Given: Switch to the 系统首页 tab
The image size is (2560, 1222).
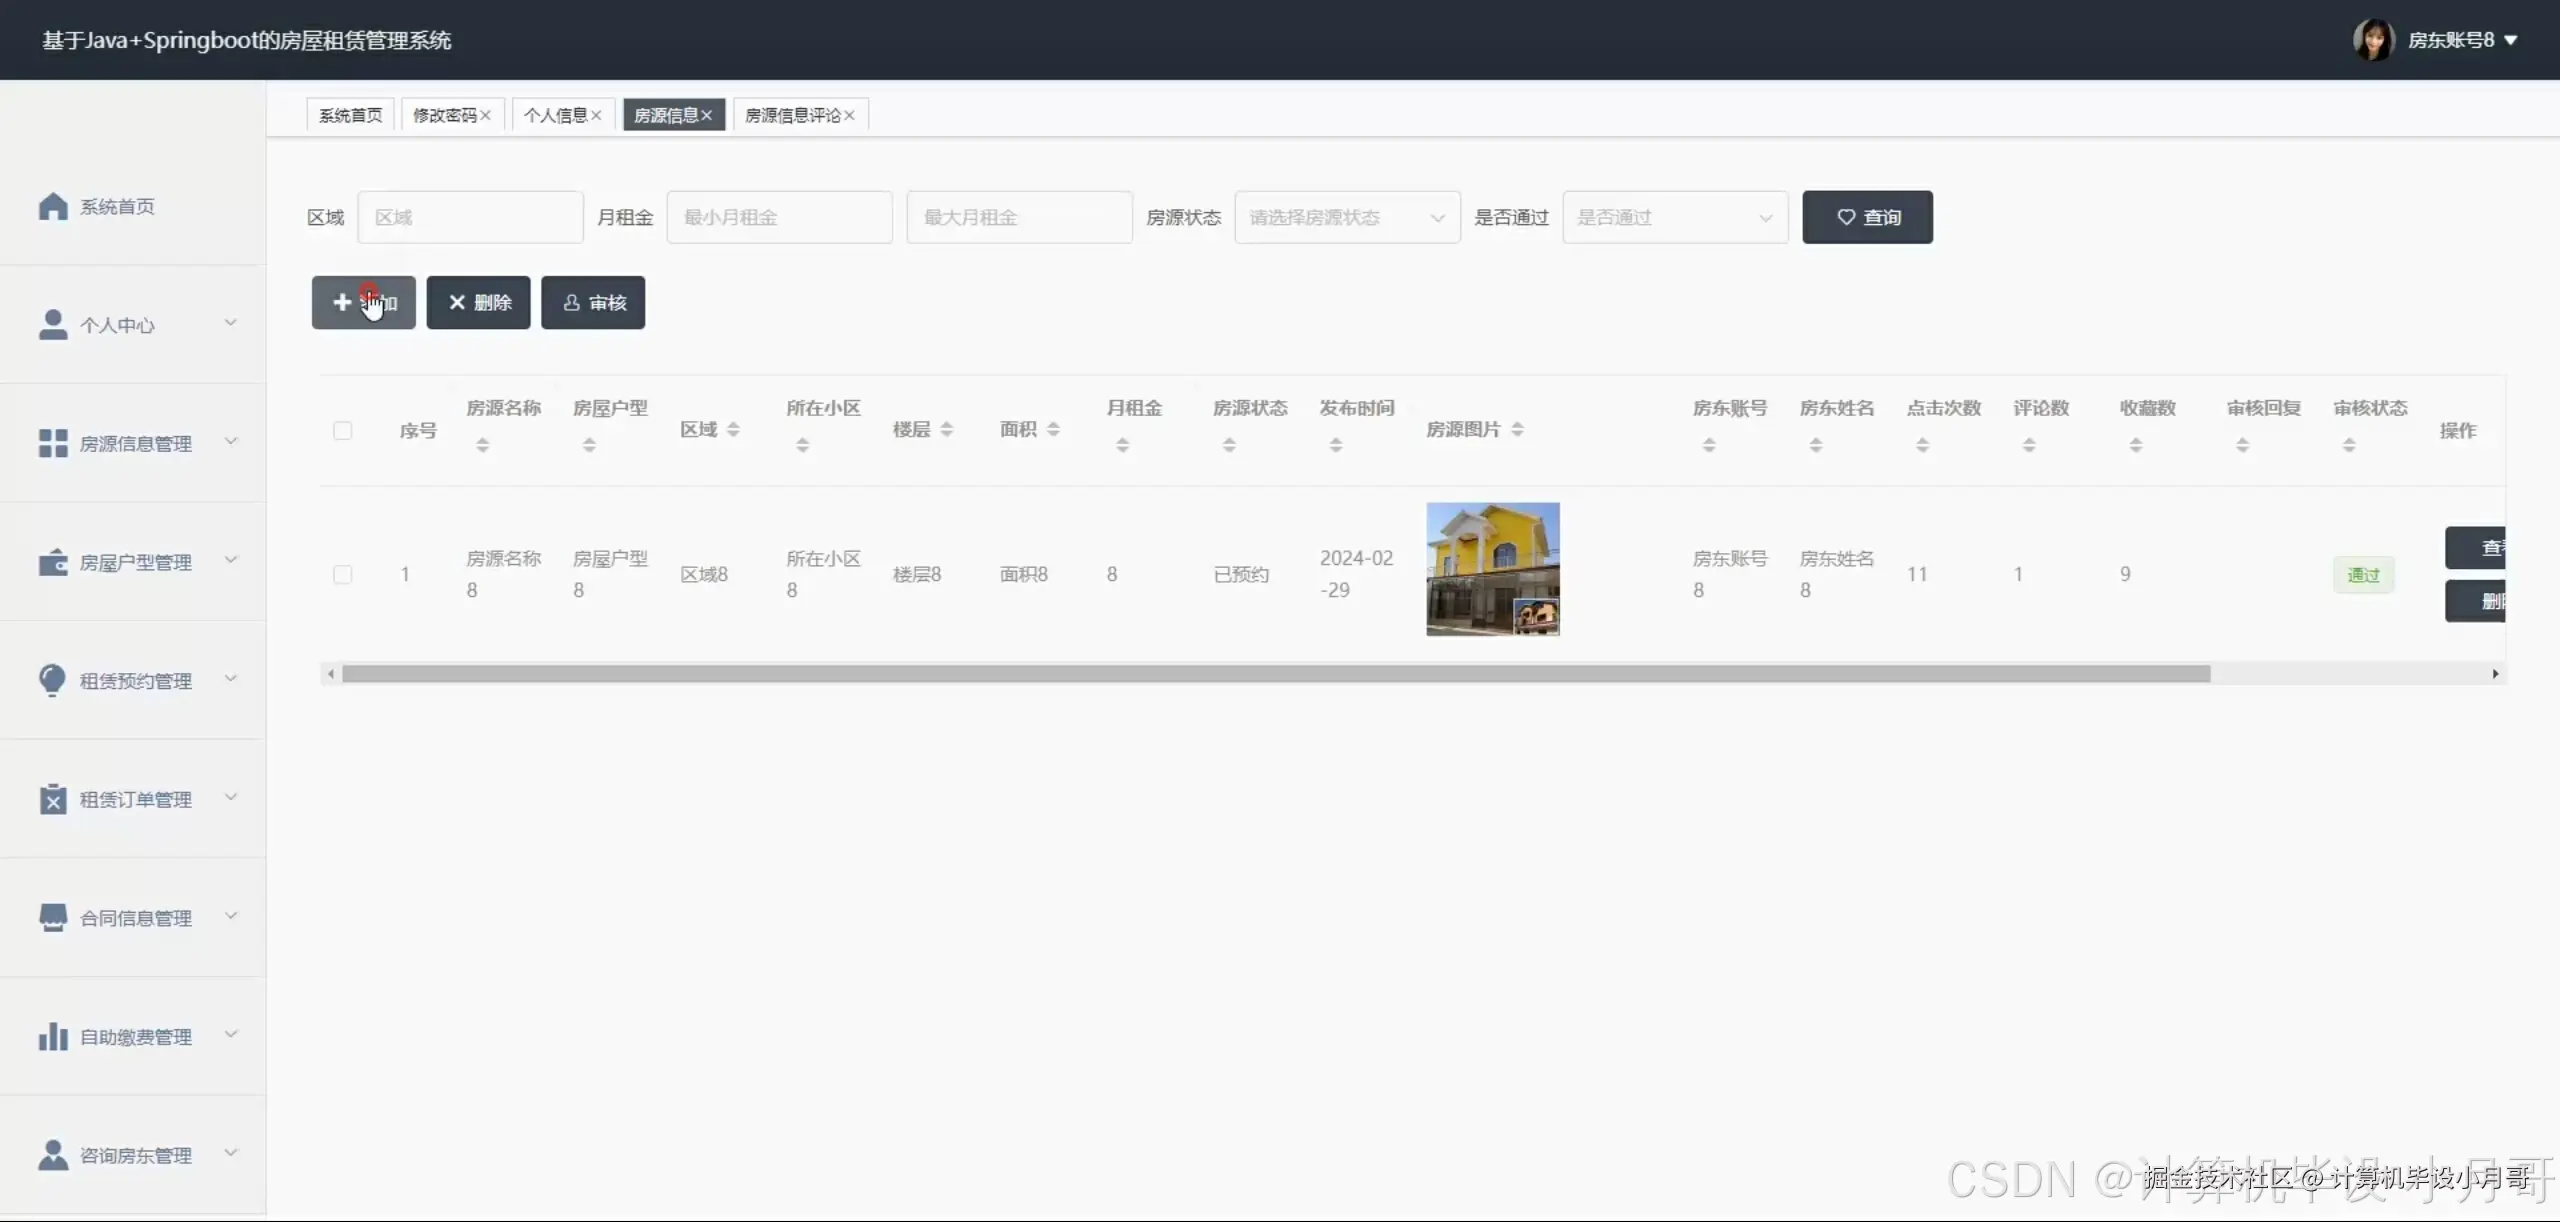Looking at the screenshot, I should point(350,115).
